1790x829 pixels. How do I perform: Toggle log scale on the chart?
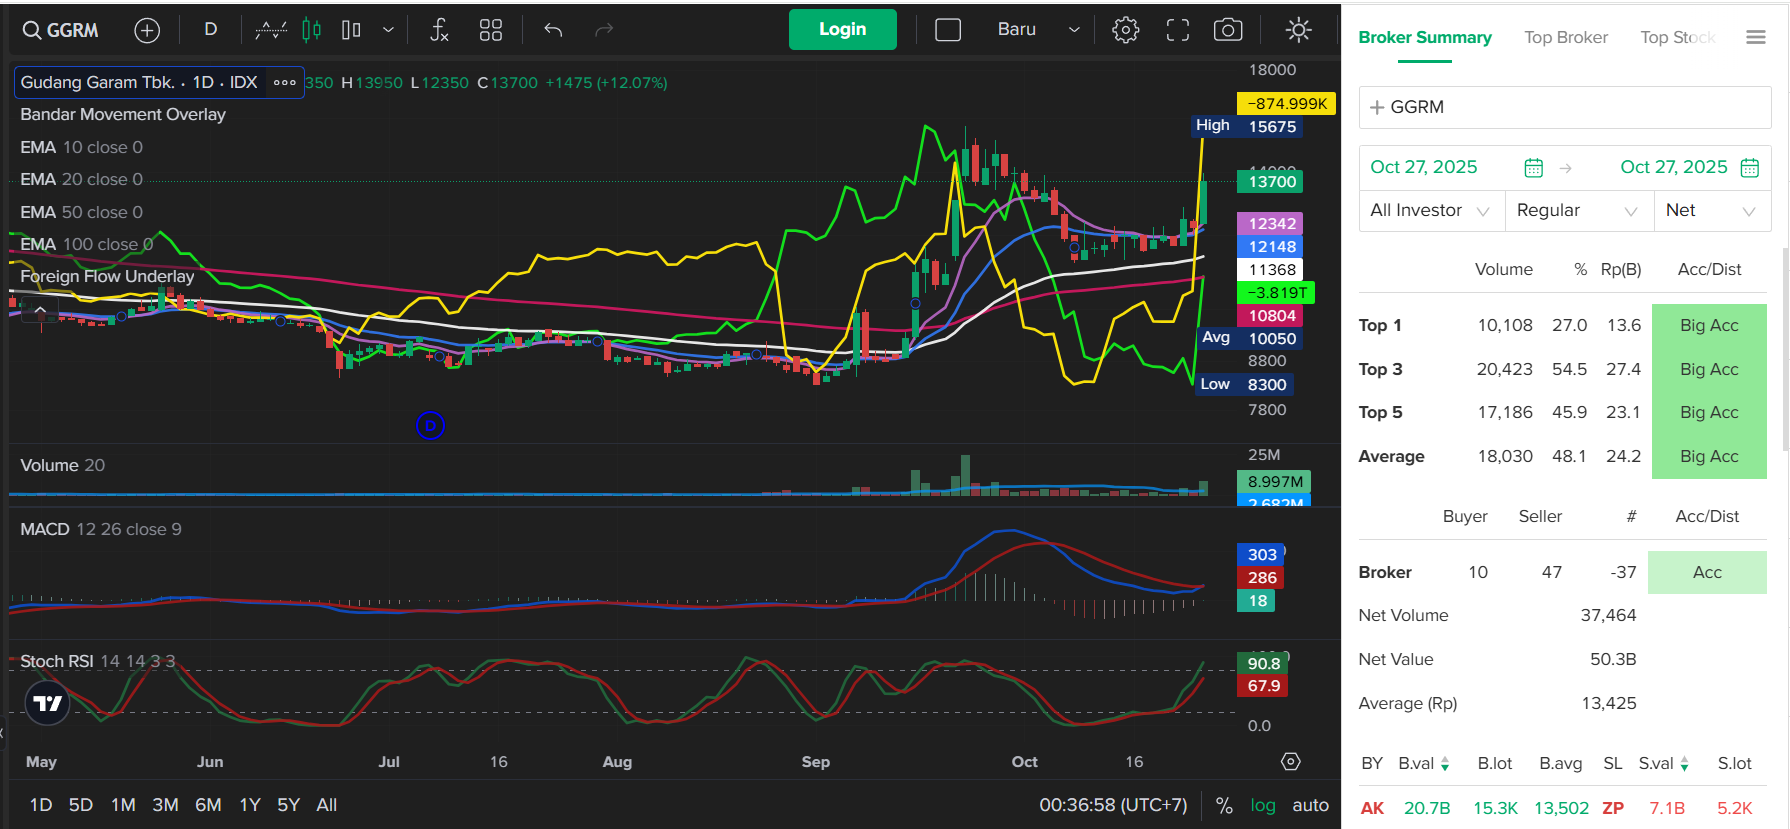coord(1262,805)
